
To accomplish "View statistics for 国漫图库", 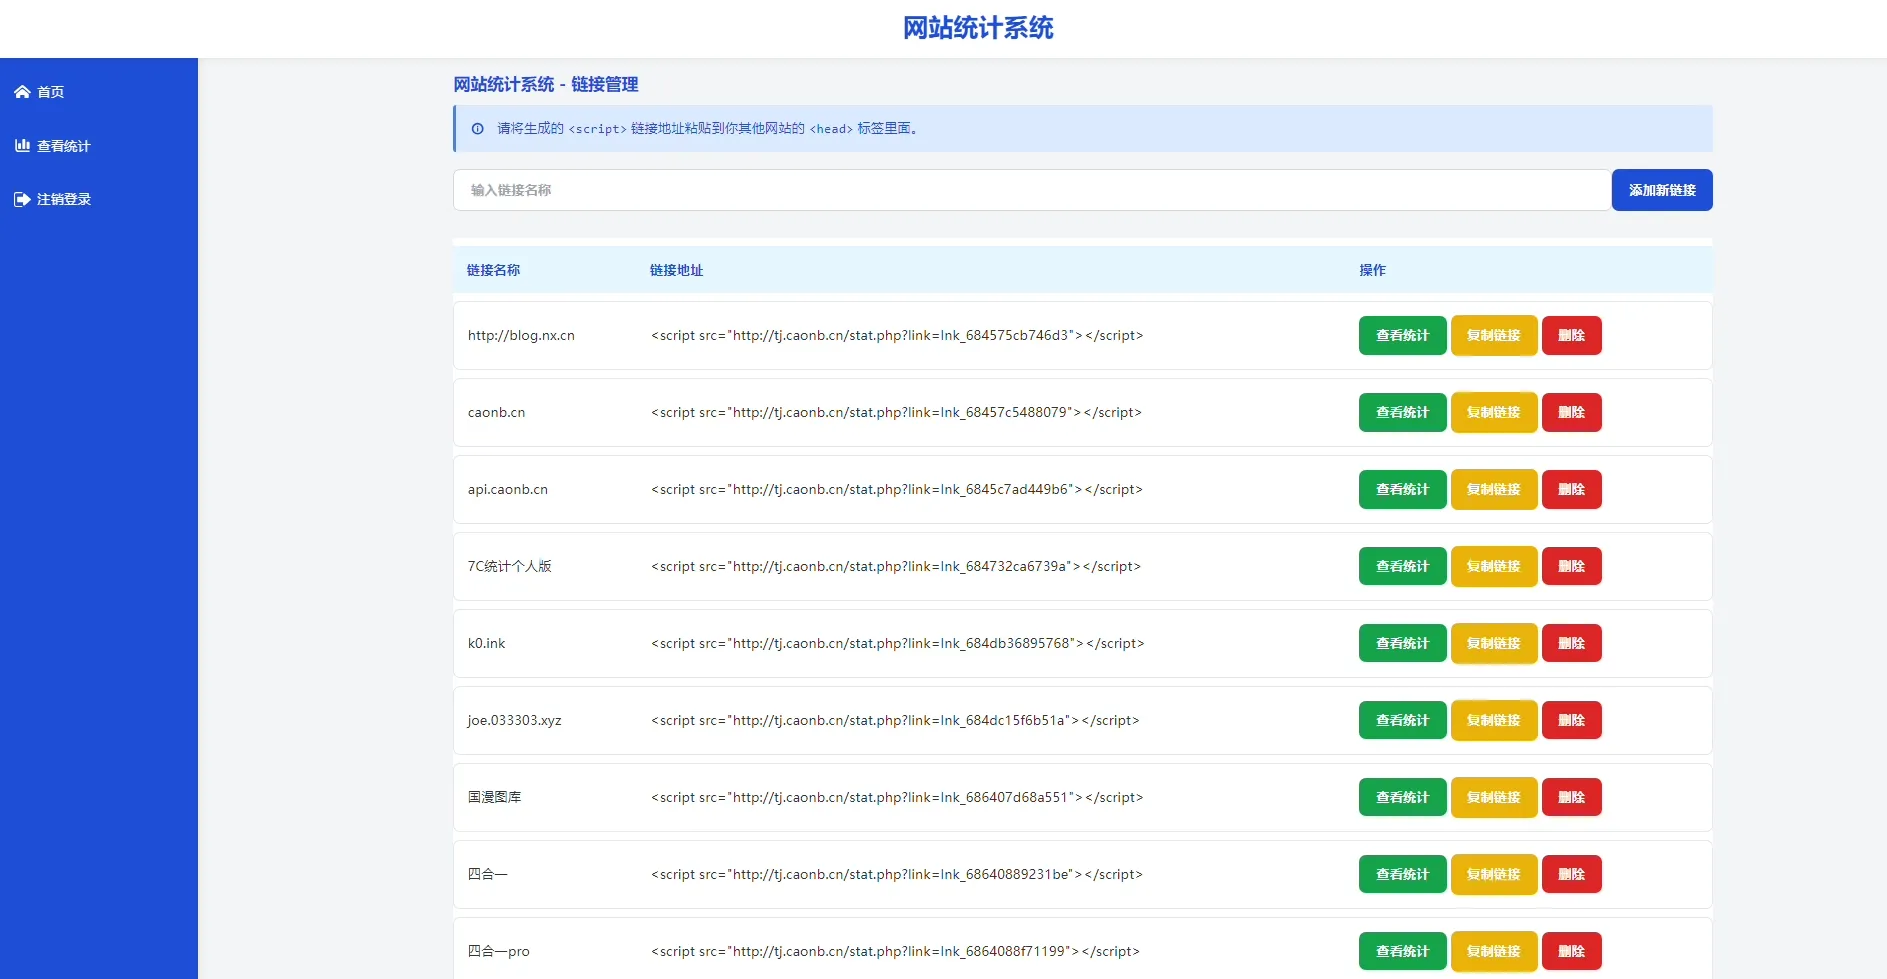I will 1401,797.
